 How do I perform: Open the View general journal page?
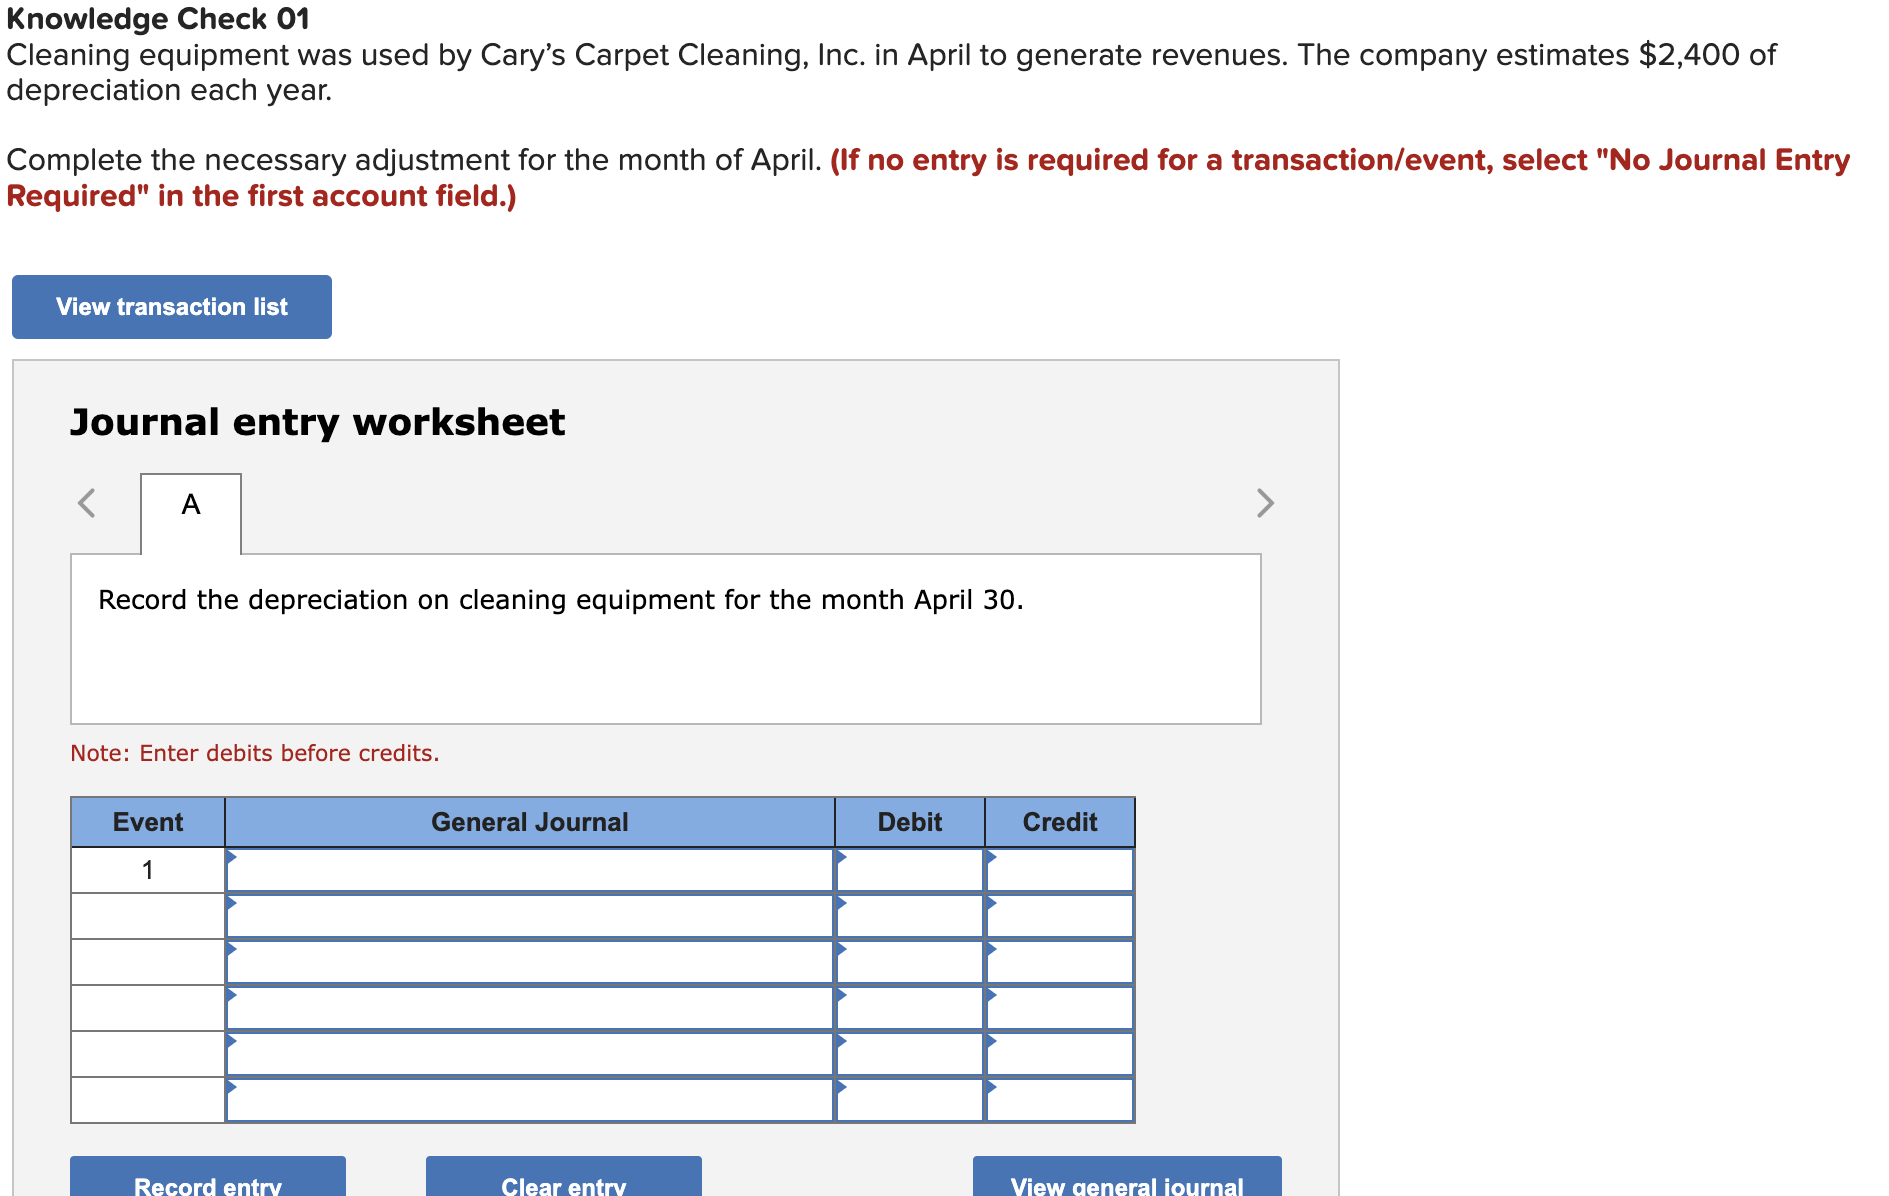[1126, 1184]
